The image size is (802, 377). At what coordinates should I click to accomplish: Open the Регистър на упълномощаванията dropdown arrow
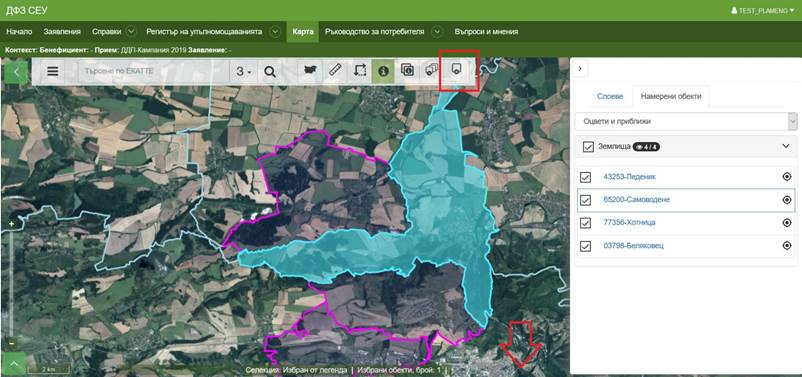pyautogui.click(x=275, y=31)
